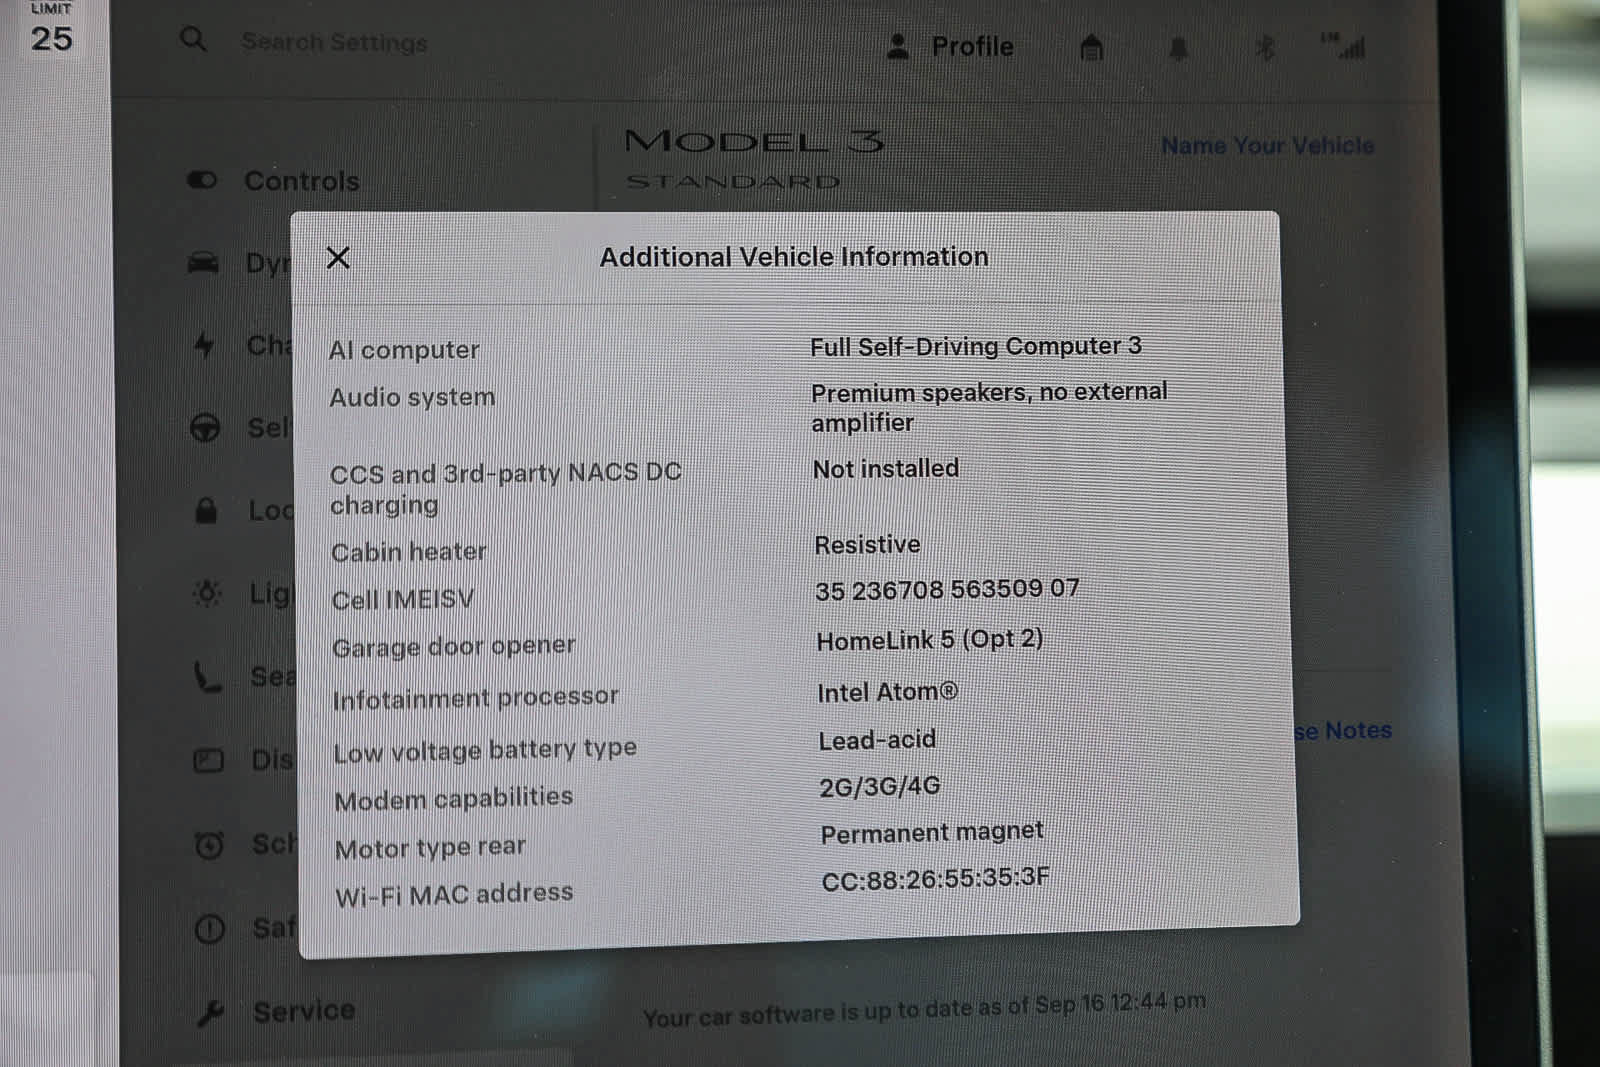Click the STANDARD trim label
This screenshot has height=1067, width=1600.
[x=733, y=182]
